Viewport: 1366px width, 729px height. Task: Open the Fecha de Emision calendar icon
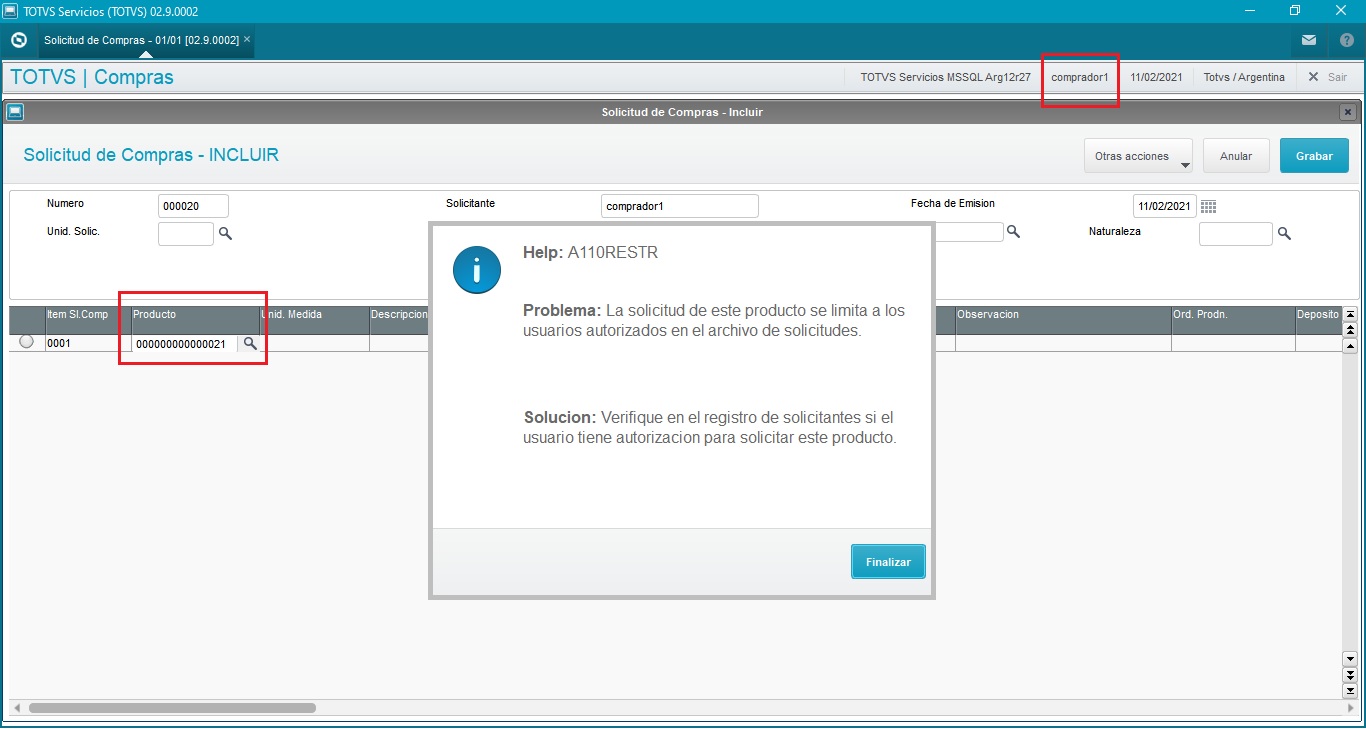point(1209,207)
